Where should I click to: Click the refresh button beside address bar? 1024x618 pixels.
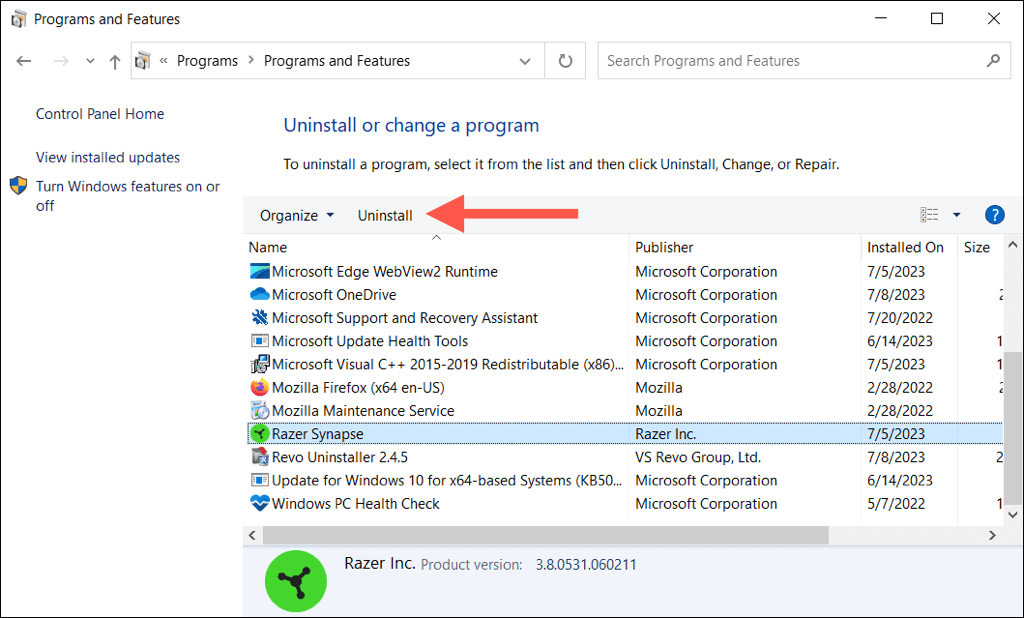[x=565, y=61]
